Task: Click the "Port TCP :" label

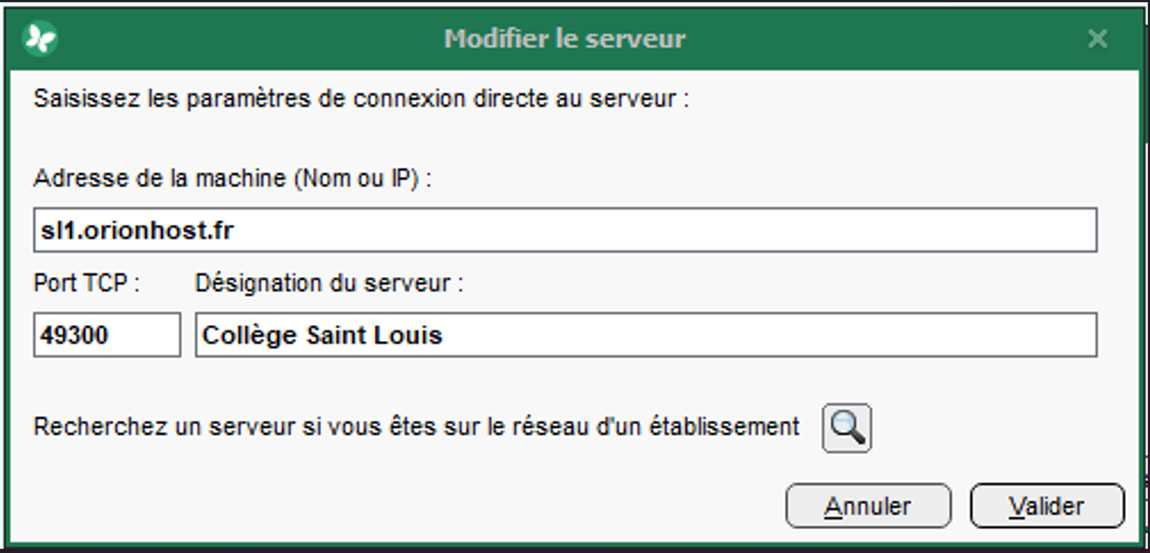Action: [87, 284]
